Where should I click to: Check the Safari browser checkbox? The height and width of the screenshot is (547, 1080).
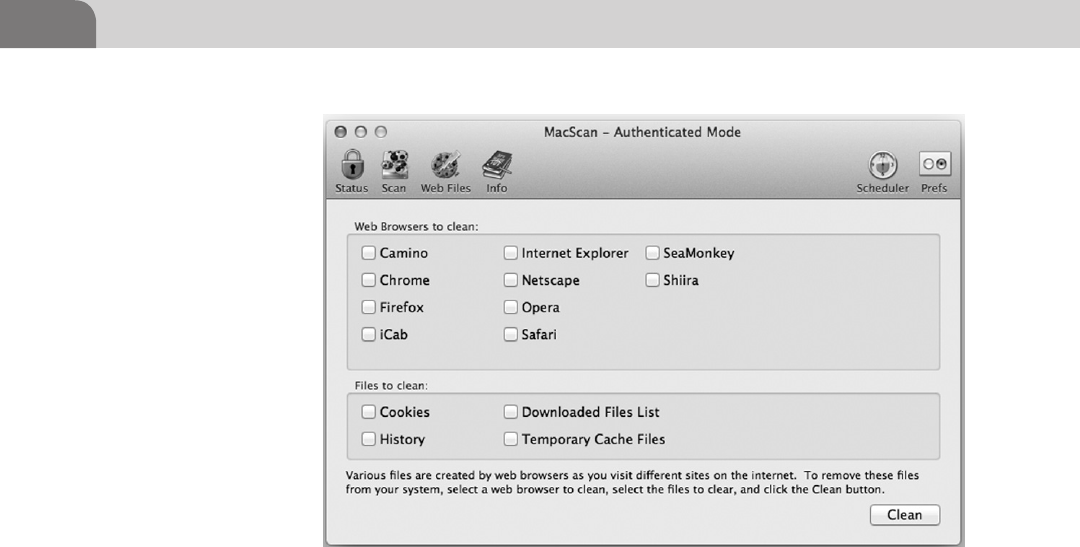coord(510,334)
